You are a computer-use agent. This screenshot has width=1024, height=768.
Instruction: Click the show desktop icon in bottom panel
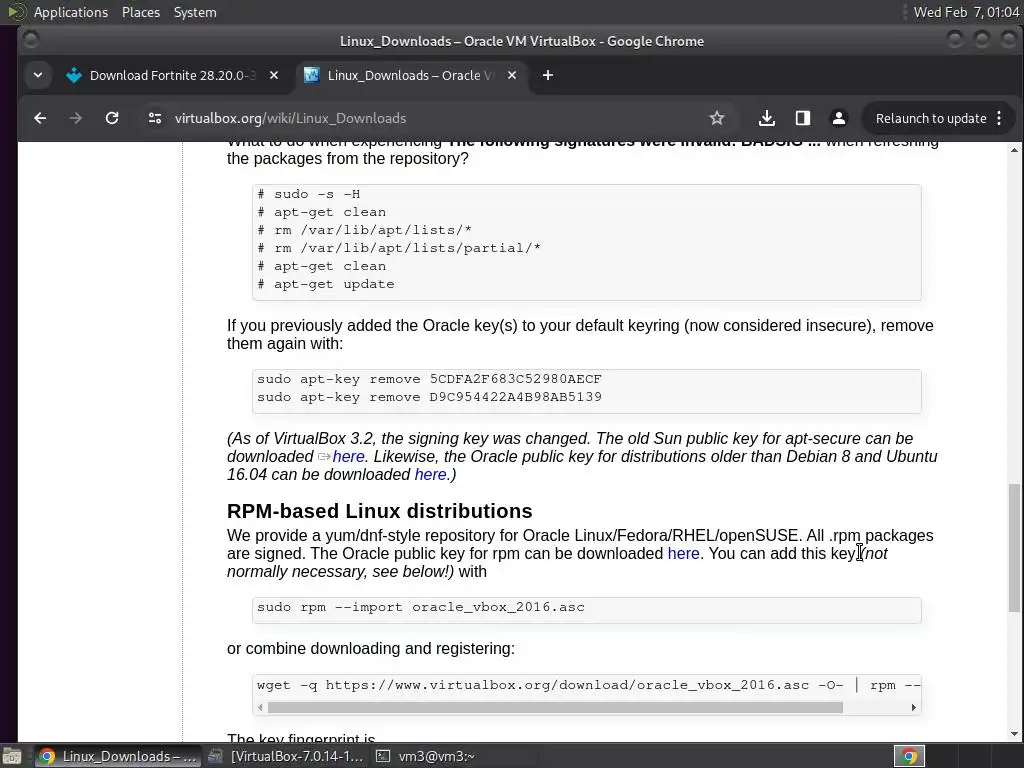point(11,756)
